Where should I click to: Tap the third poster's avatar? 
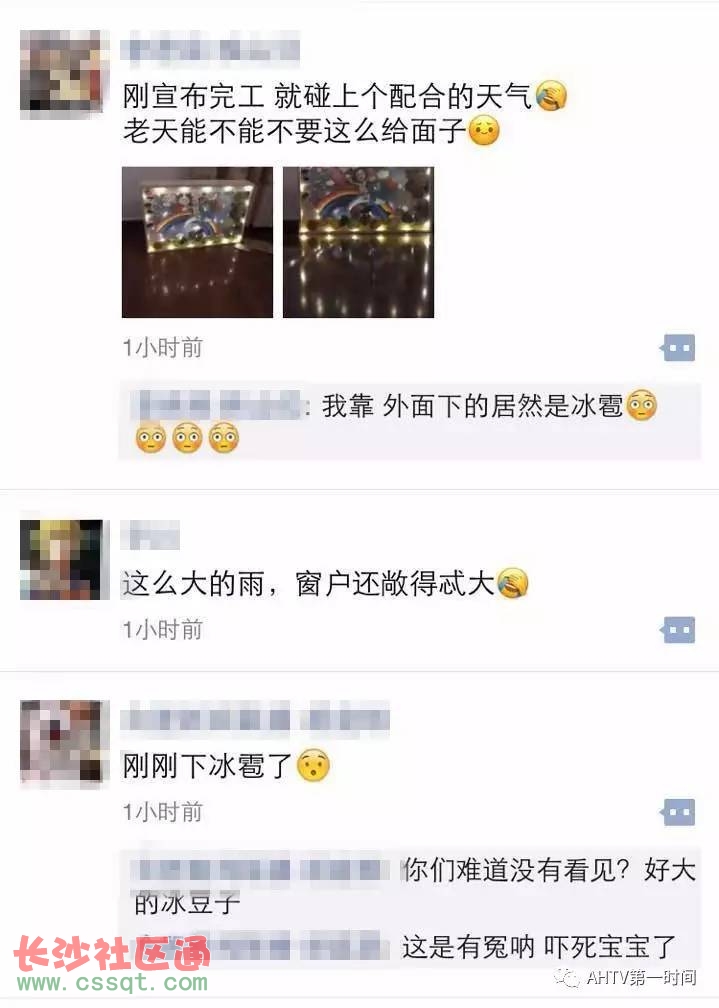(x=62, y=742)
